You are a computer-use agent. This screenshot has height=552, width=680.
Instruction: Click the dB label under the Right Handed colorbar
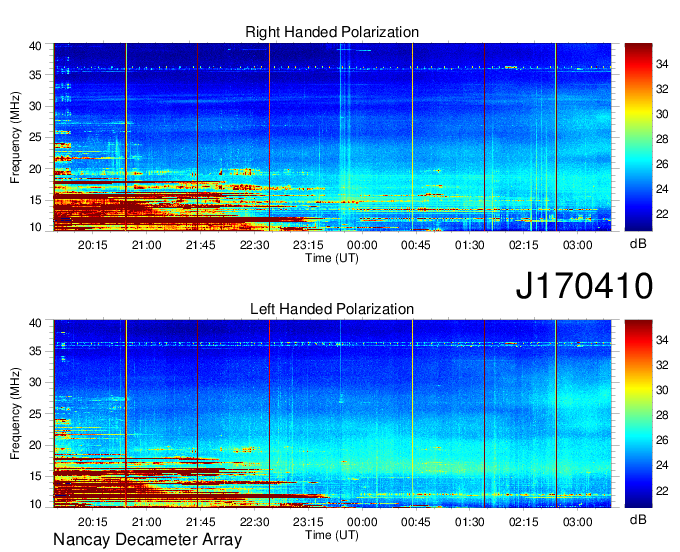638,244
